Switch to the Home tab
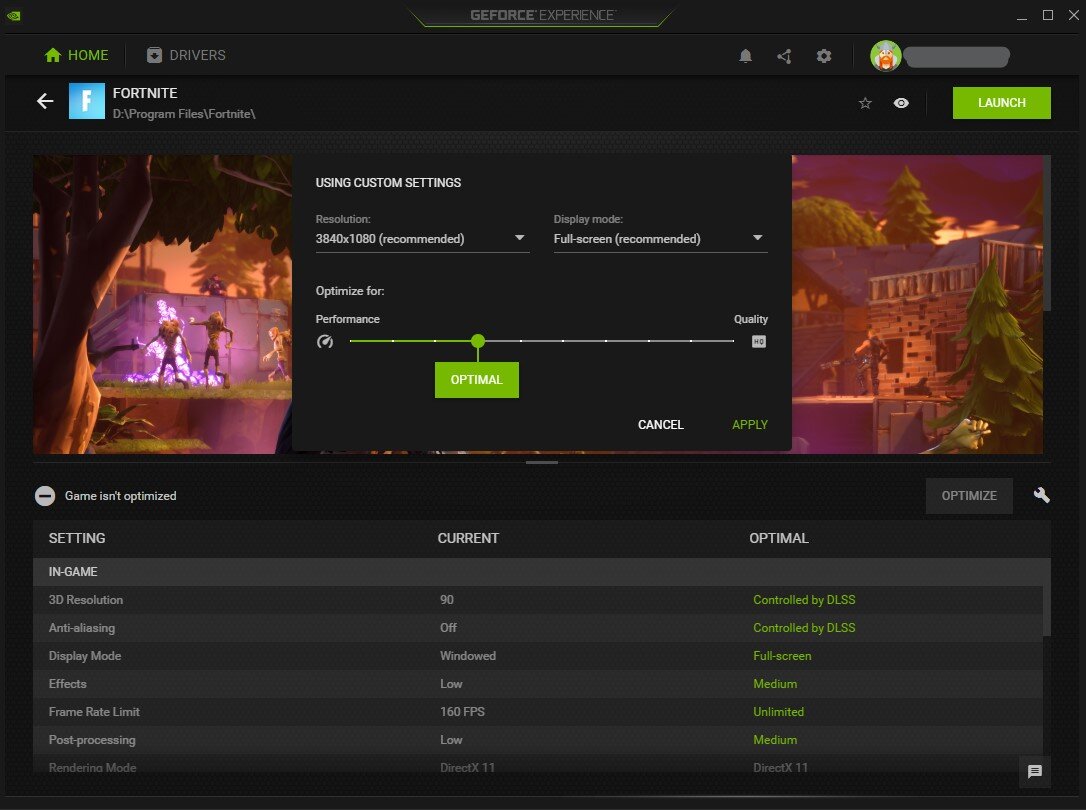 76,55
